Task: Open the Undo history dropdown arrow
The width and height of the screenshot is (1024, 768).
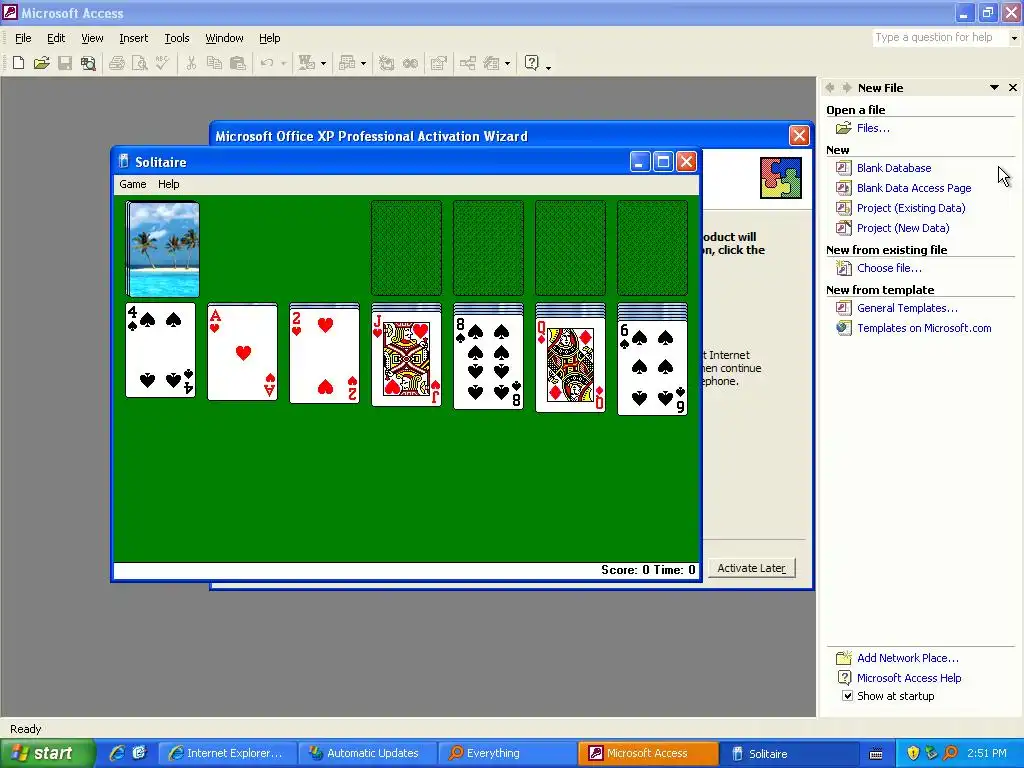Action: 283,63
